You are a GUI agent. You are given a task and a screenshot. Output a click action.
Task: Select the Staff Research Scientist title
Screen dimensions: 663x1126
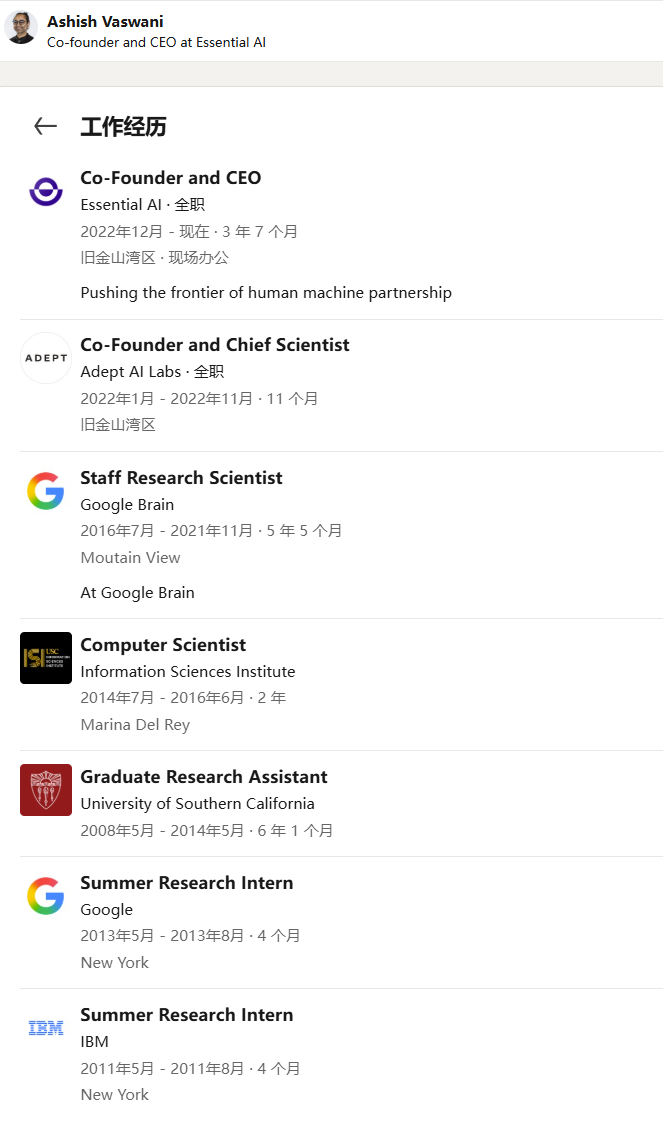click(x=181, y=478)
